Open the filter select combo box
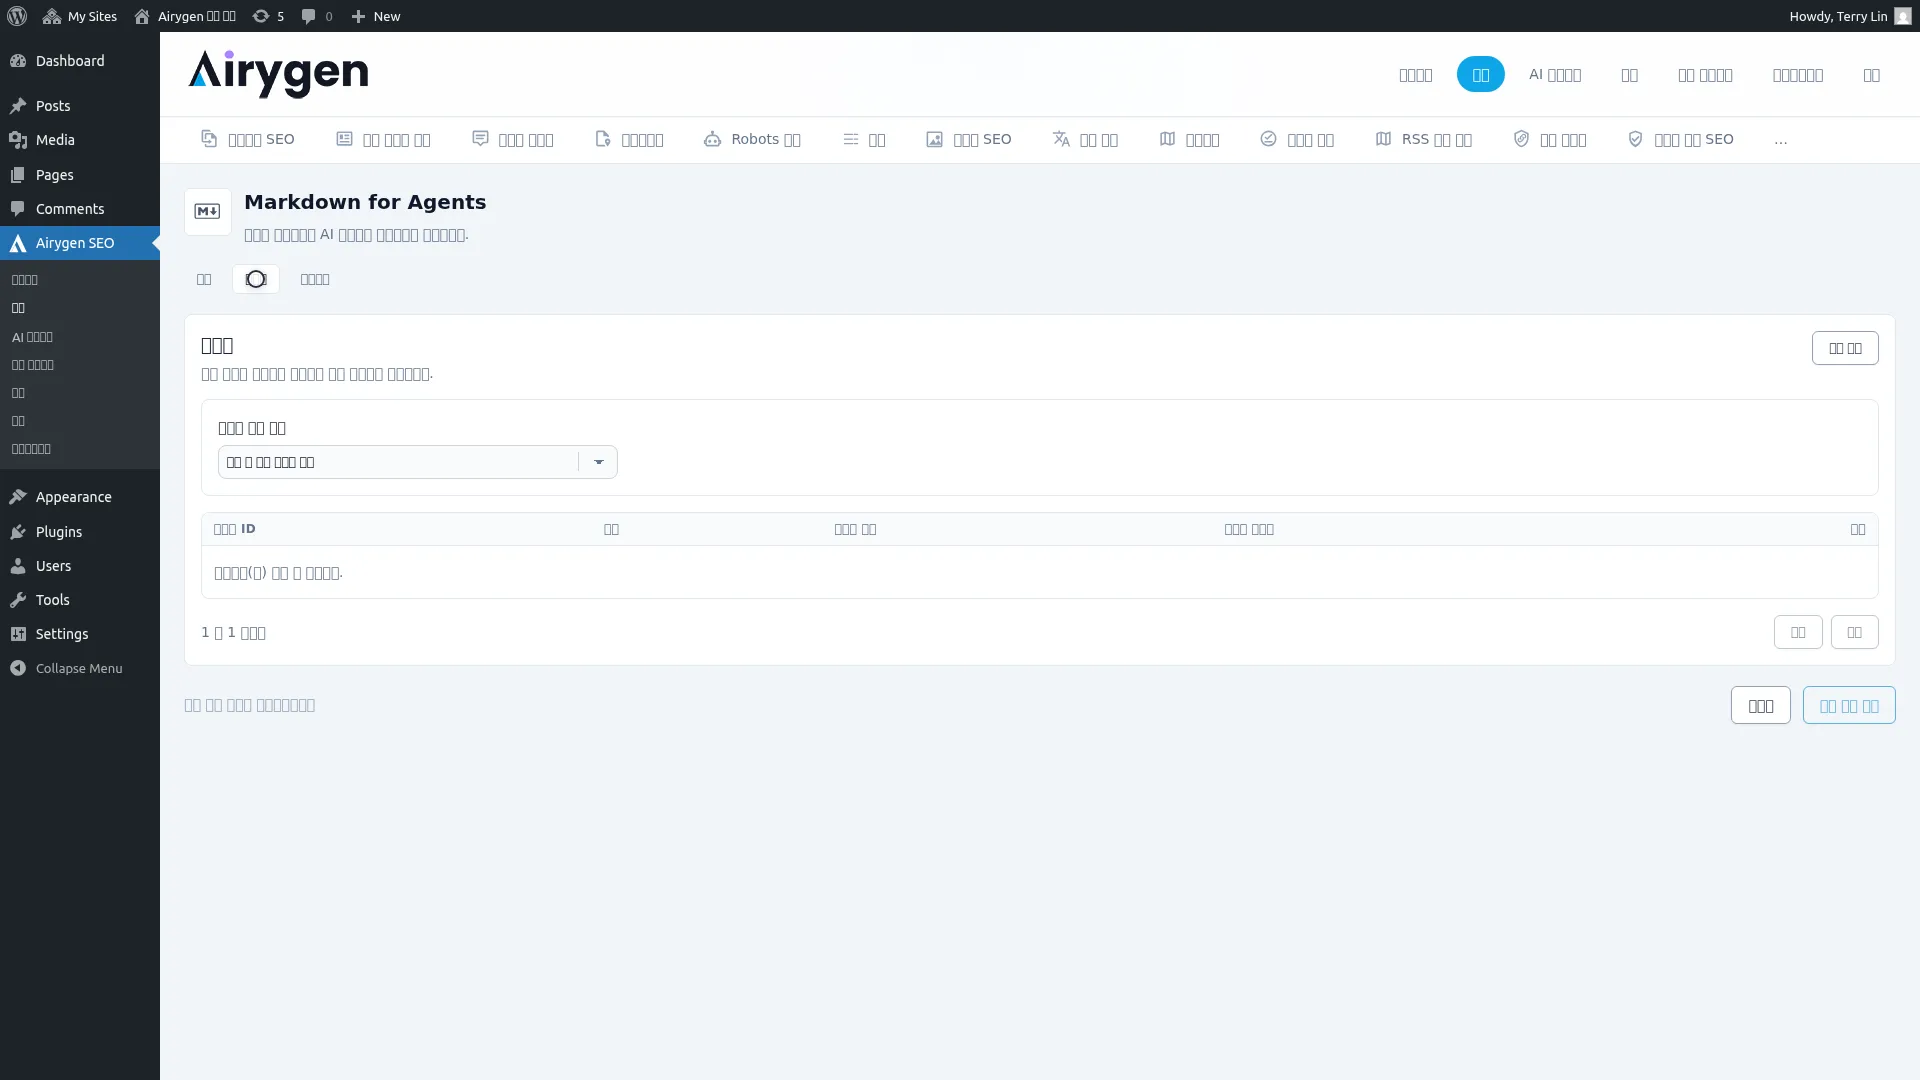This screenshot has width=1920, height=1080. click(x=417, y=462)
